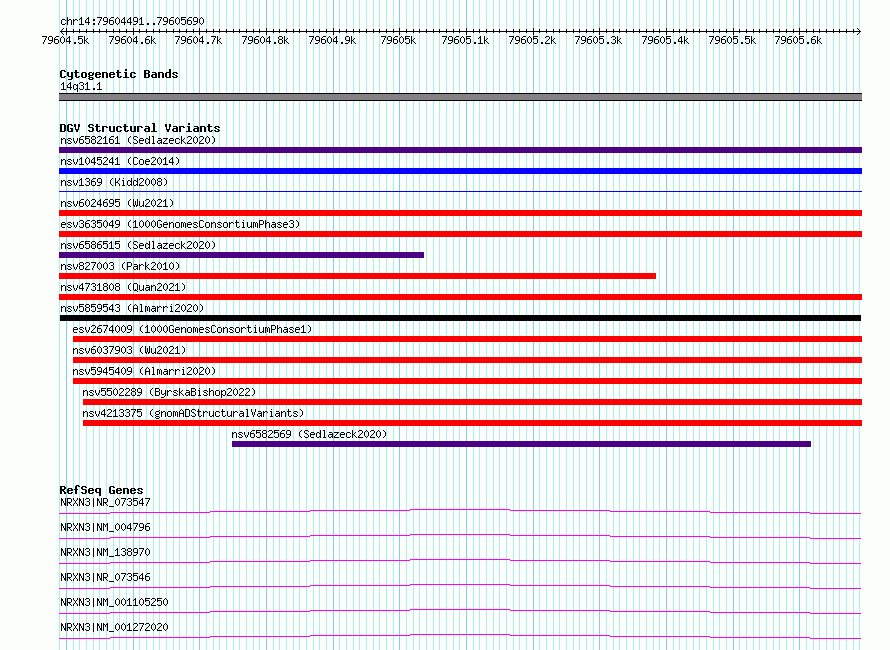Click the red esv3635049 variant bar

tap(460, 234)
